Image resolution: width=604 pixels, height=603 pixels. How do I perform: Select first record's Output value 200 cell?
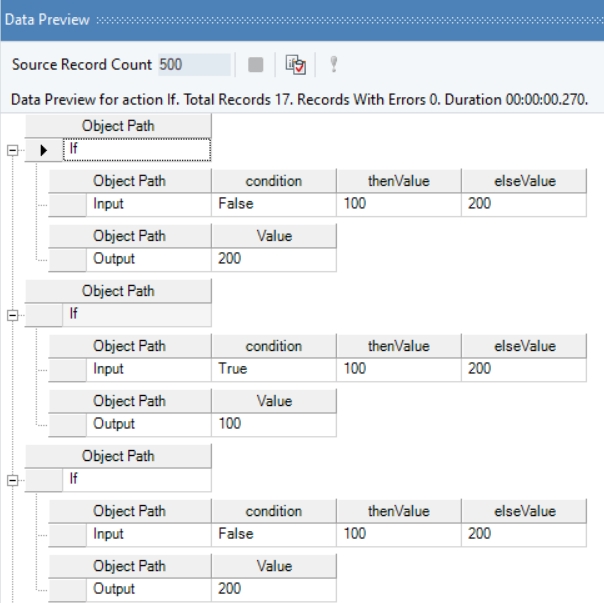tap(273, 259)
